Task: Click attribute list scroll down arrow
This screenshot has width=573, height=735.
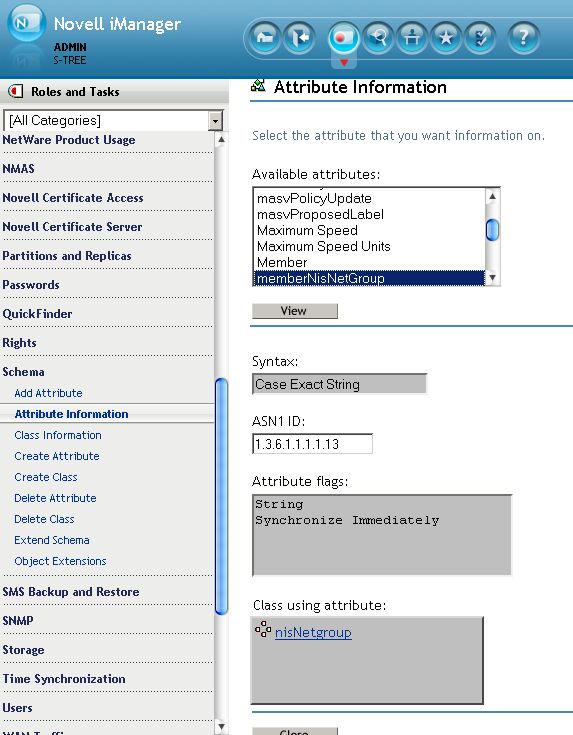Action: [x=492, y=278]
